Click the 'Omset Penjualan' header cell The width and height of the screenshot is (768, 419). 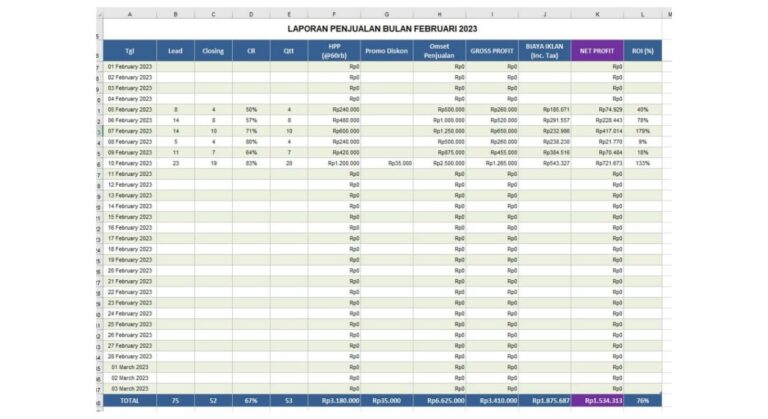(x=440, y=50)
